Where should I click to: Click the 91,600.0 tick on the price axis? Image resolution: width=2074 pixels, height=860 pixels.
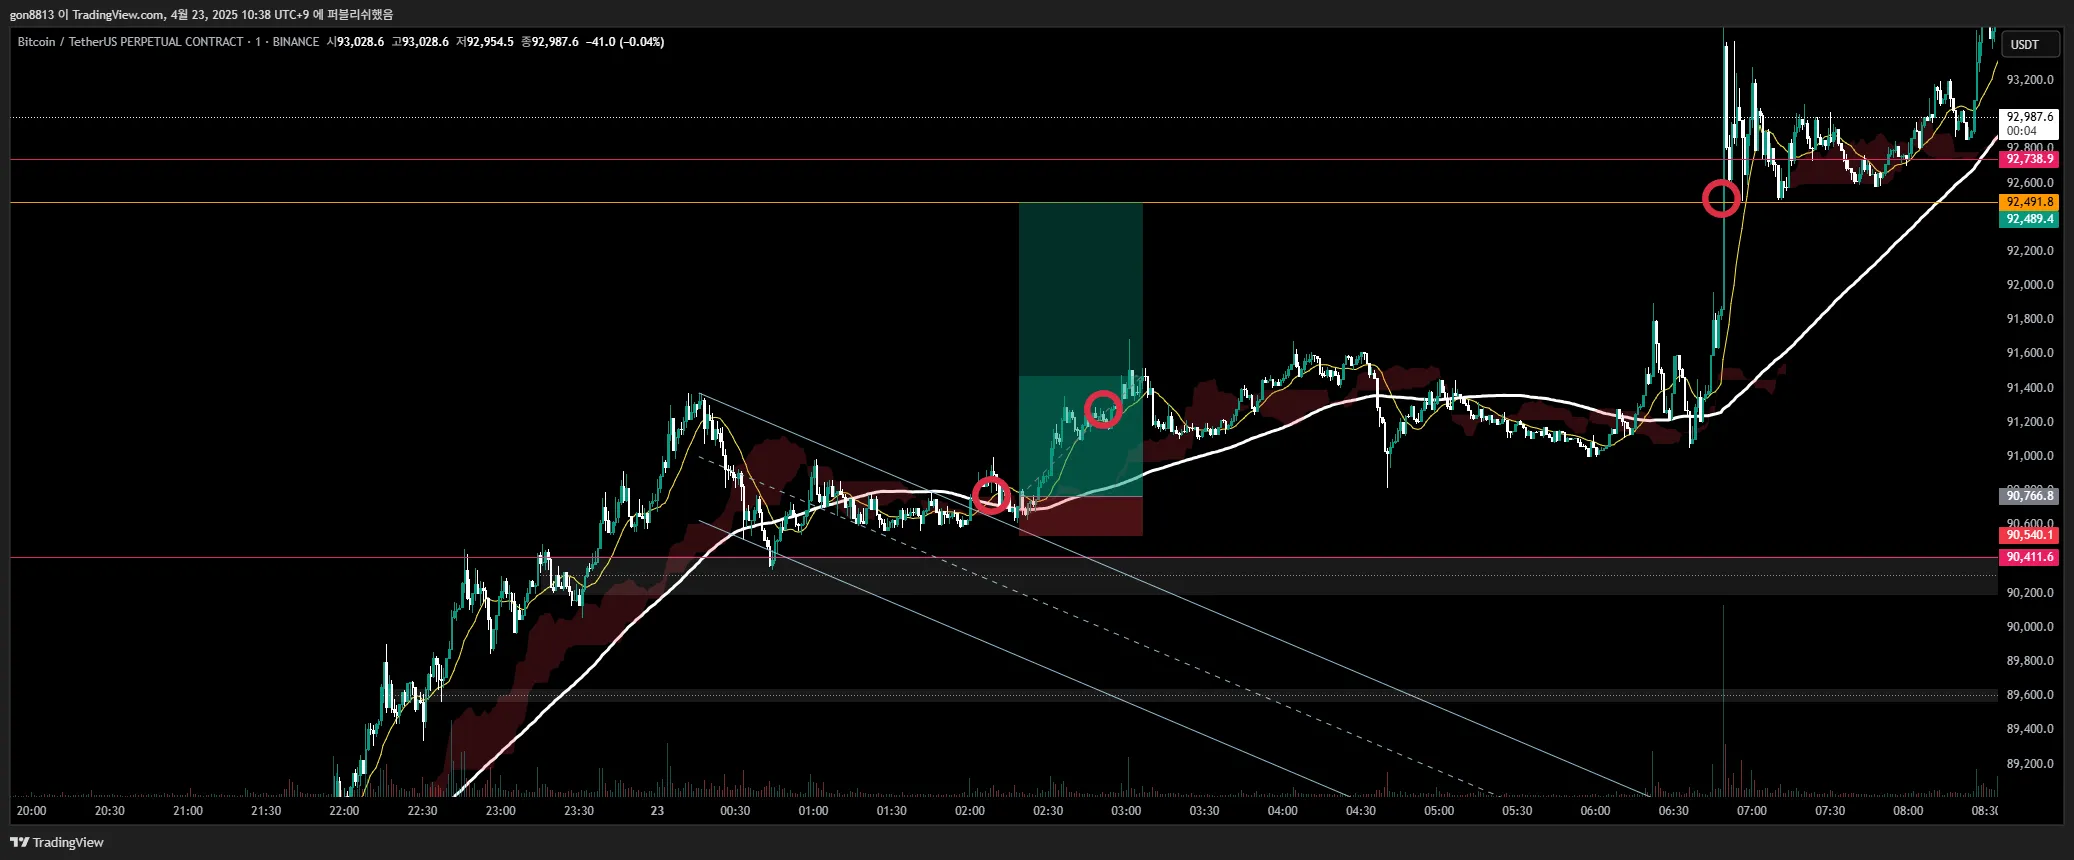pyautogui.click(x=2030, y=353)
